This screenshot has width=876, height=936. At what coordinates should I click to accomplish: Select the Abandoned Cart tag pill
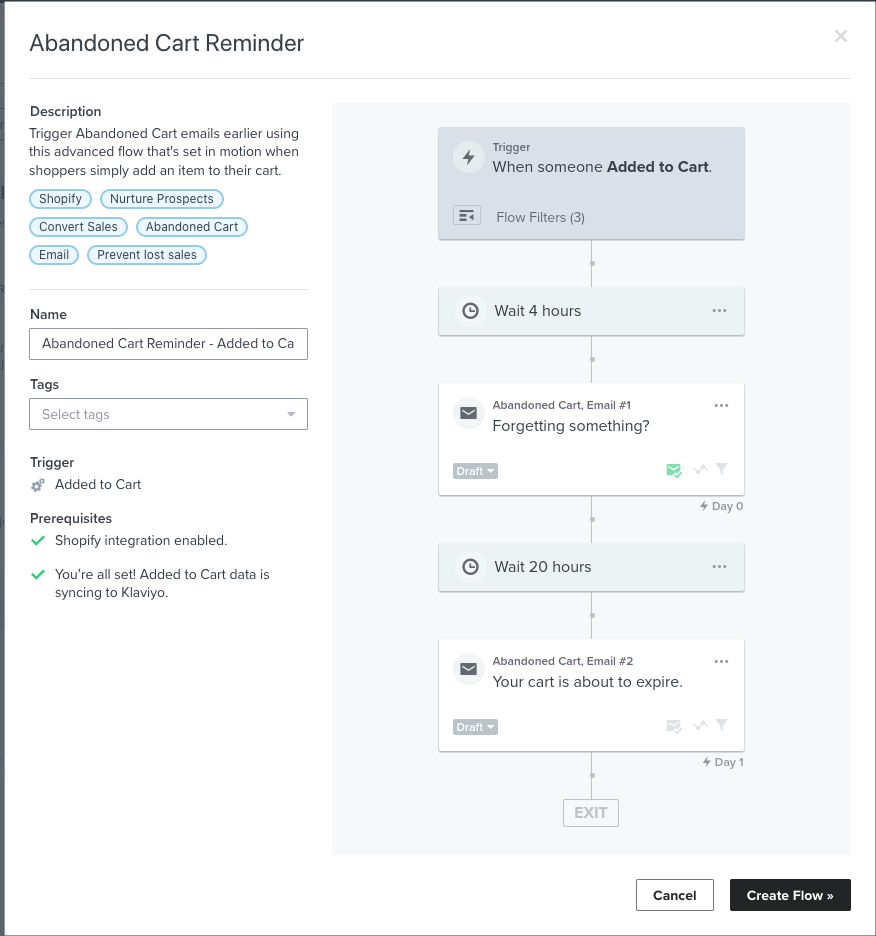click(192, 227)
